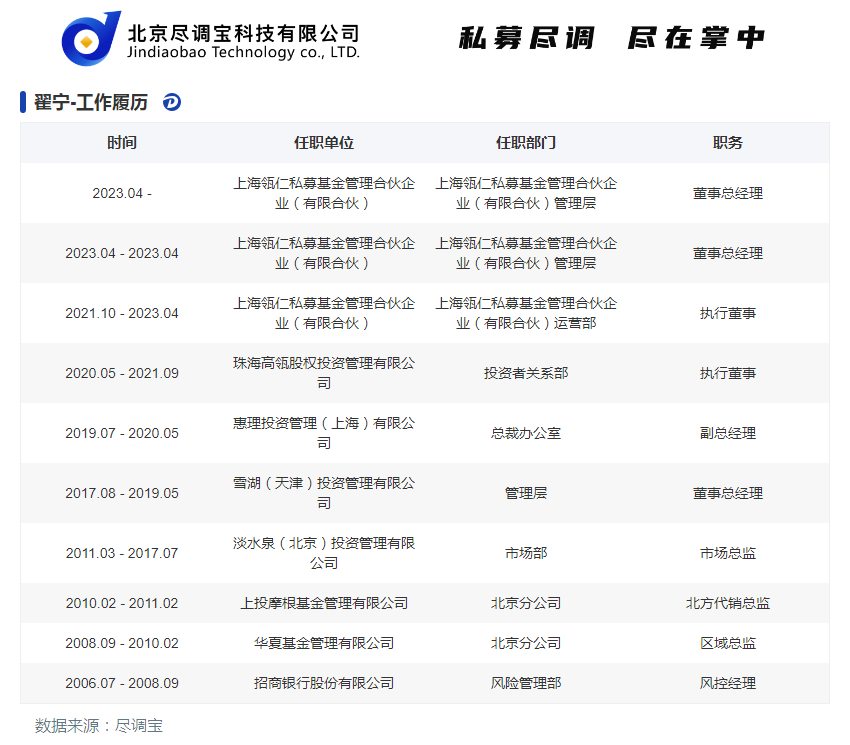
Task: Click the 副总经理 position cell
Action: 727,433
